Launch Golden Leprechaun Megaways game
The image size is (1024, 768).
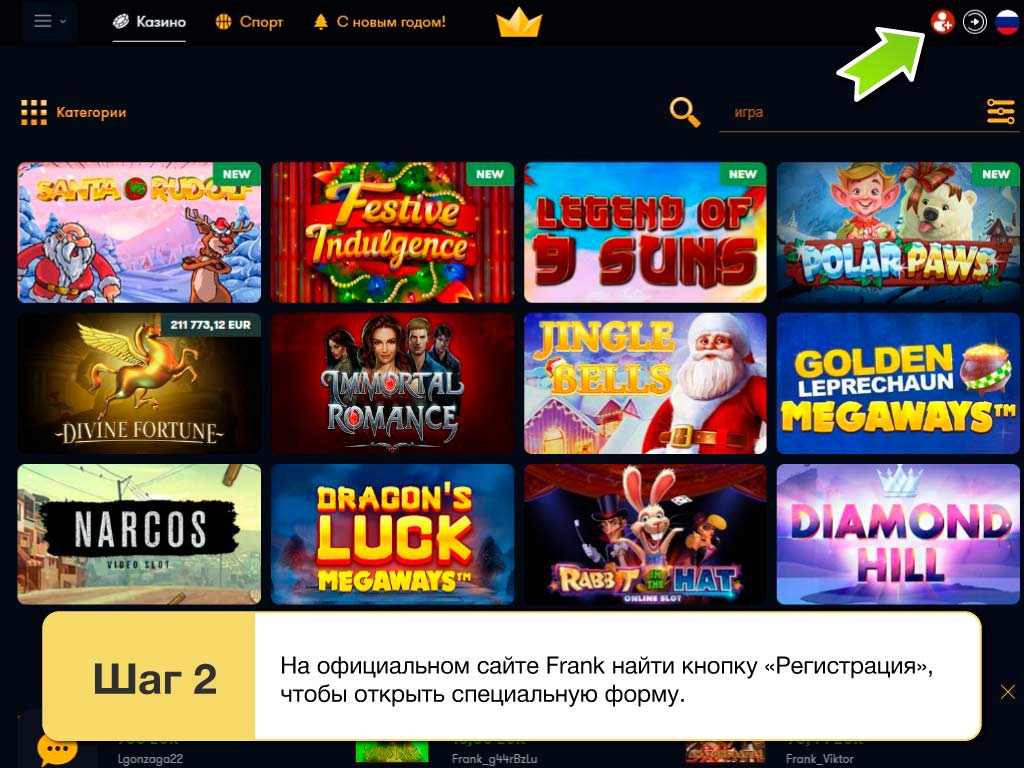click(x=898, y=383)
